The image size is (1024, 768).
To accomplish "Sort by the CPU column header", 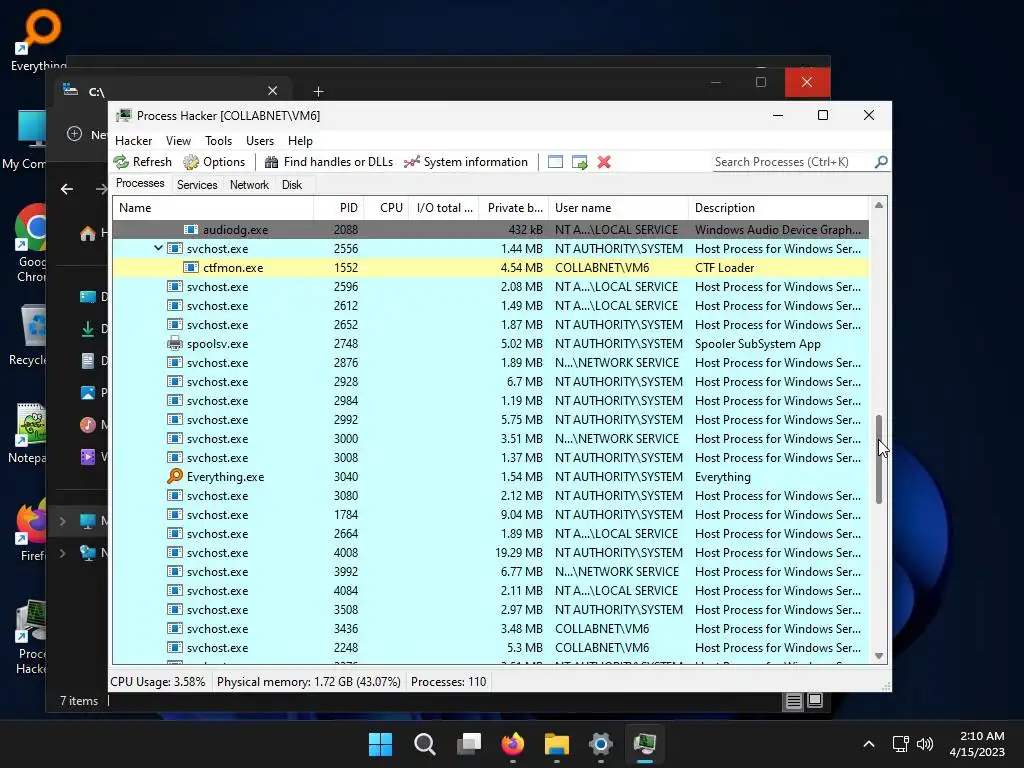I will [387, 208].
